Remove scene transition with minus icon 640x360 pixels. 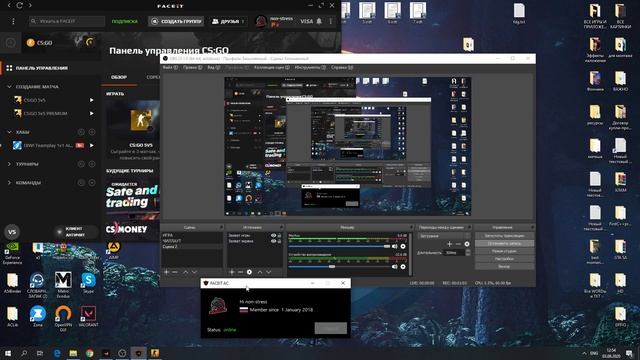[458, 244]
